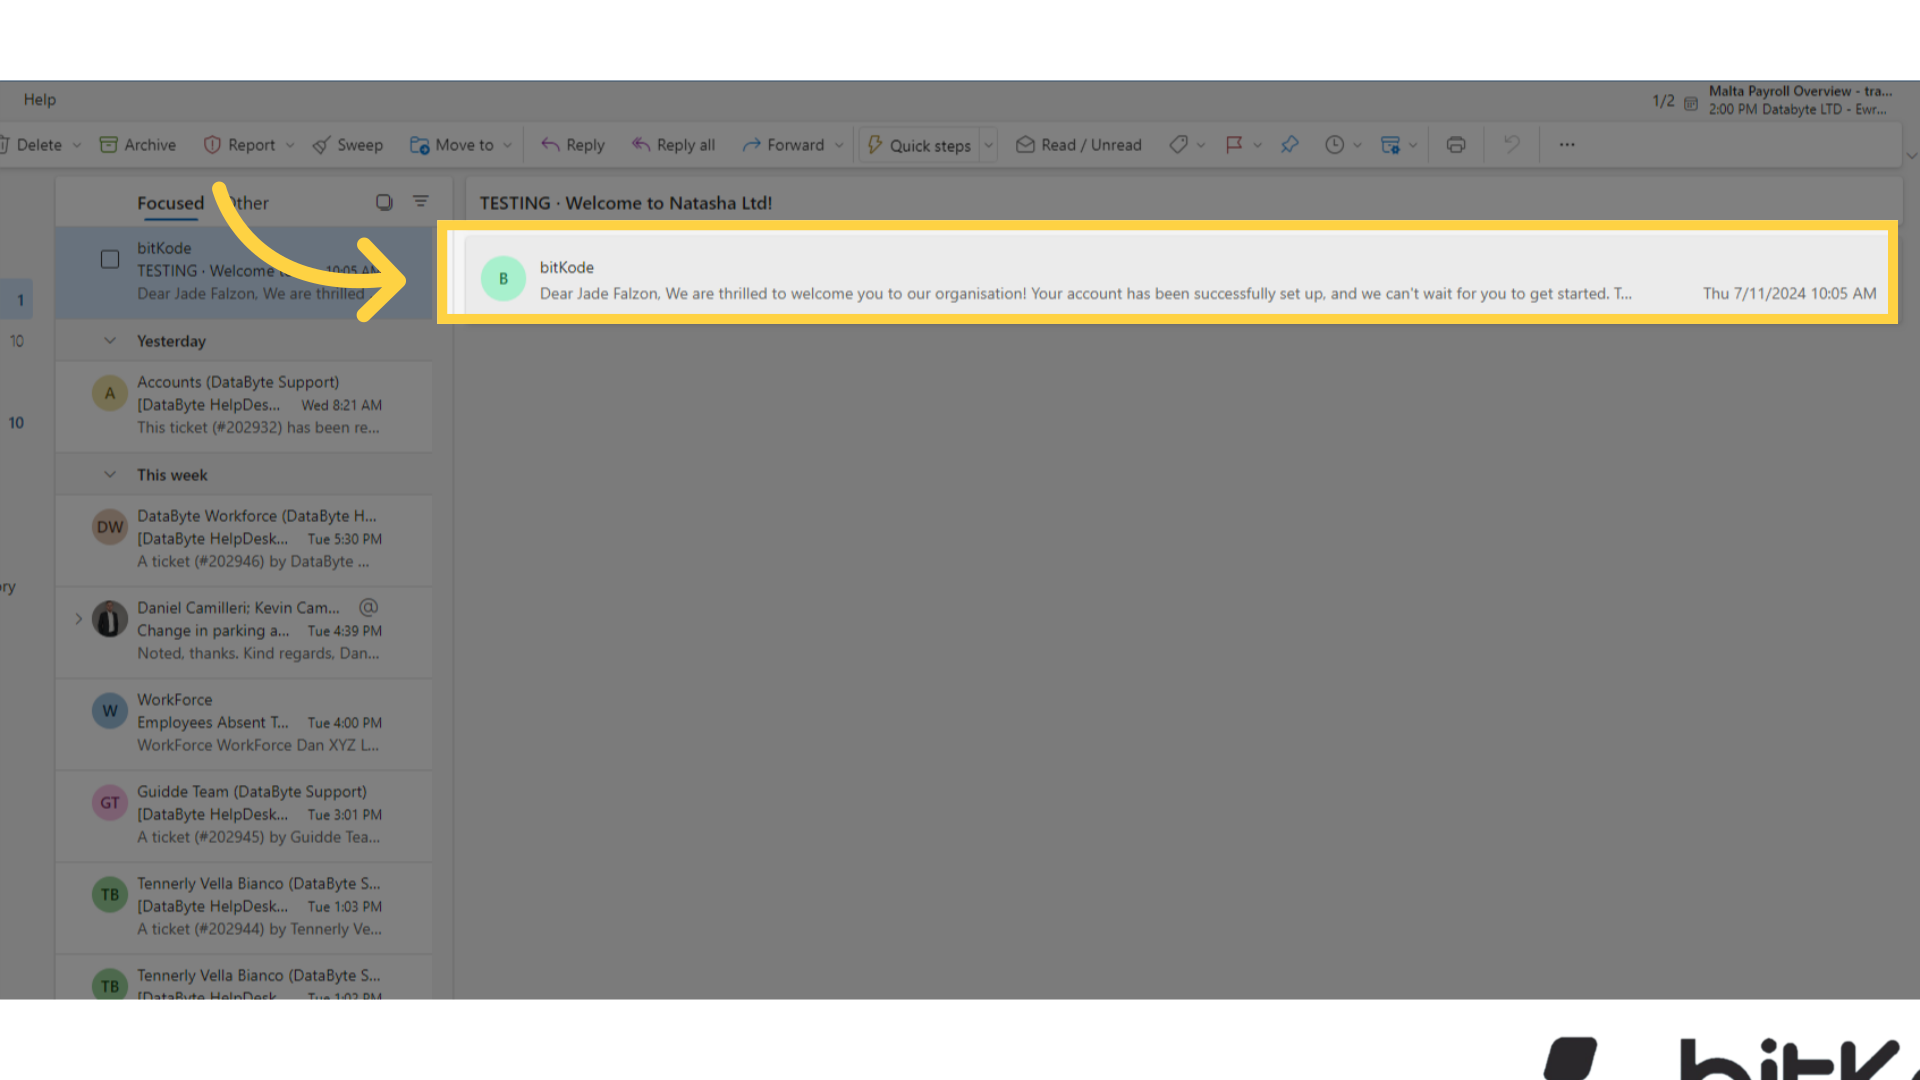1920x1080 pixels.
Task: Open the filter icon above message list
Action: tap(421, 202)
